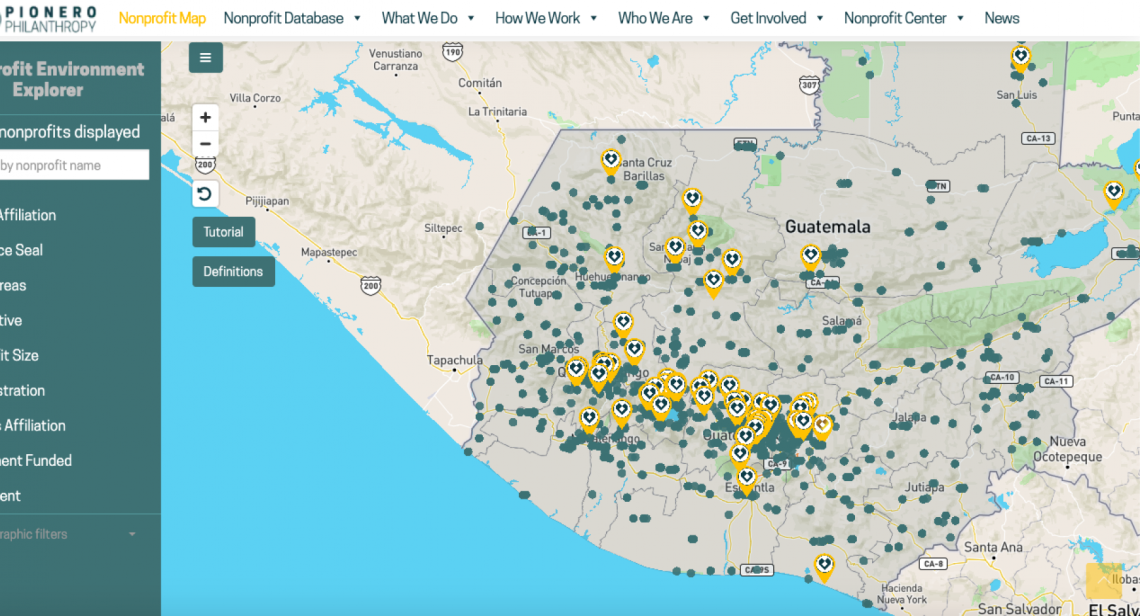The height and width of the screenshot is (616, 1140).
Task: Focus the search by nonprofit name field
Action: tap(73, 165)
